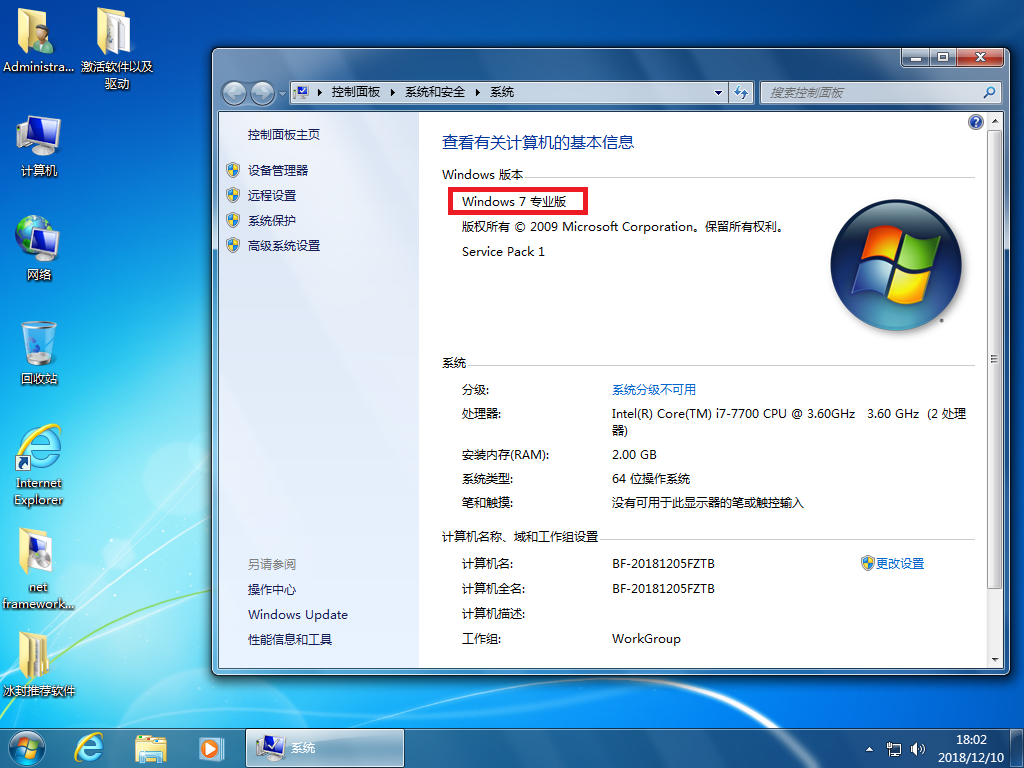Click the Service Pack 1 text
The width and height of the screenshot is (1024, 768).
(503, 251)
